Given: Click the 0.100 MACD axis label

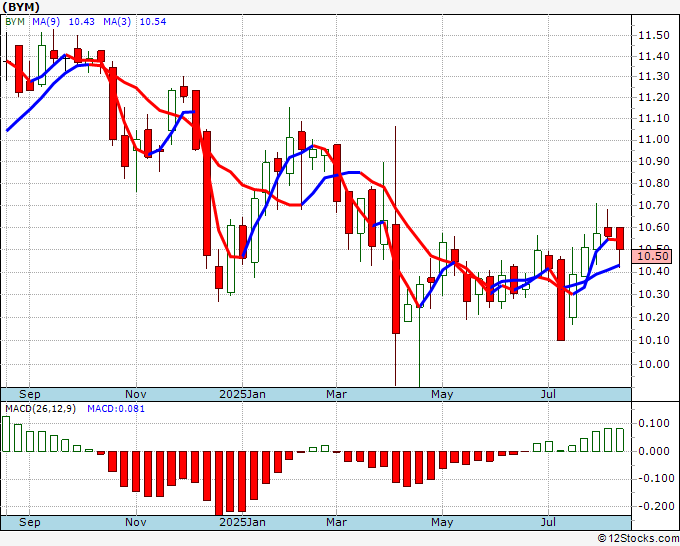Looking at the screenshot, I should click(654, 424).
